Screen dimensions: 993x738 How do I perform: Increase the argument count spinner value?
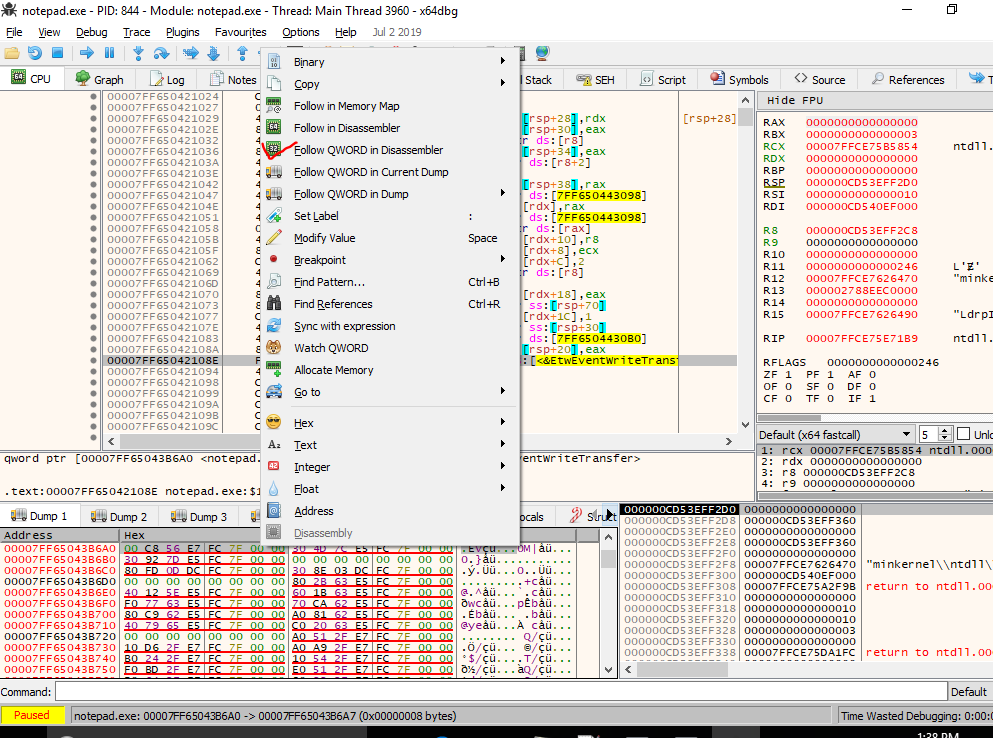[x=946, y=430]
